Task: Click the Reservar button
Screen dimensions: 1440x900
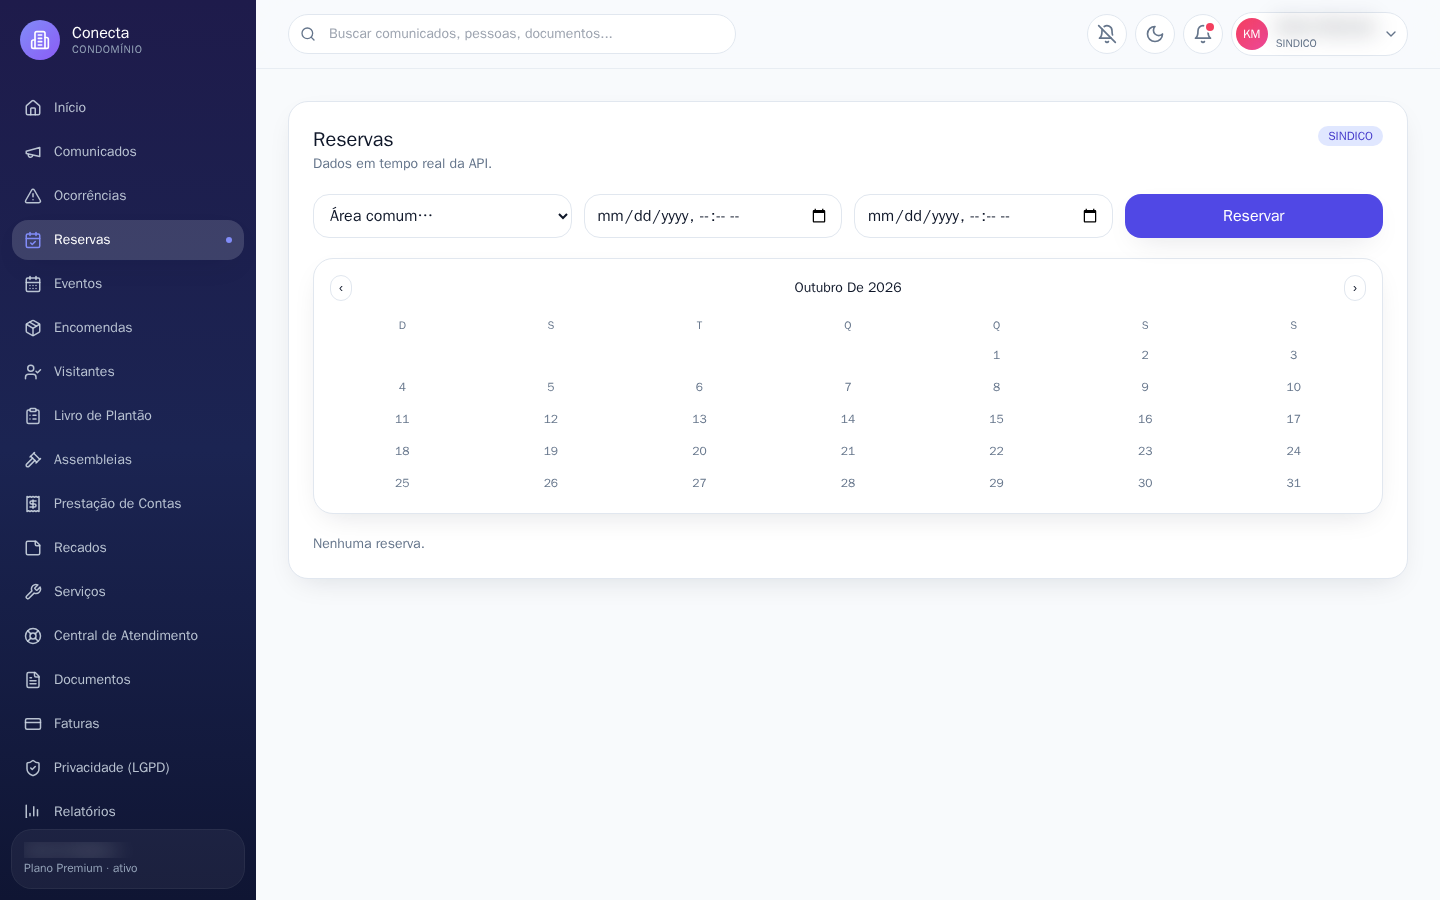Action: coord(1254,216)
